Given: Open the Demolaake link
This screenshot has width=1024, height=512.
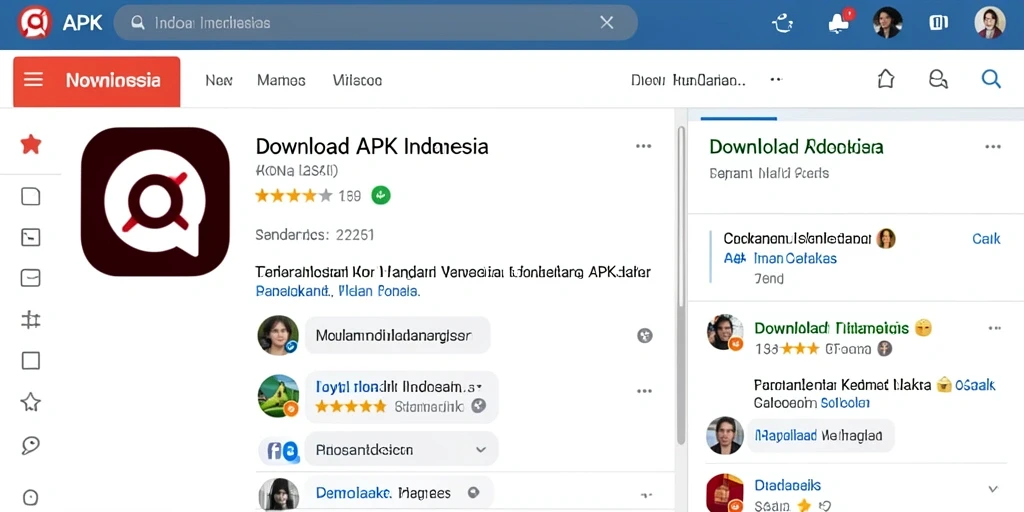Looking at the screenshot, I should coord(353,492).
